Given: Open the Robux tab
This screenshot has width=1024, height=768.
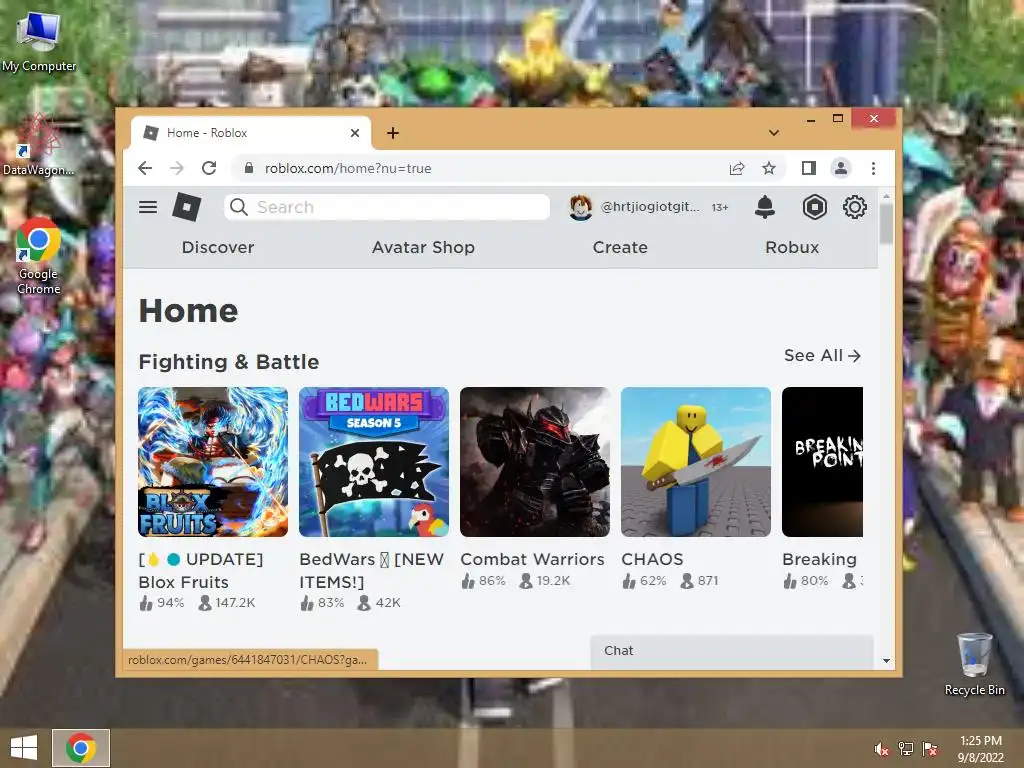Looking at the screenshot, I should pyautogui.click(x=792, y=248).
